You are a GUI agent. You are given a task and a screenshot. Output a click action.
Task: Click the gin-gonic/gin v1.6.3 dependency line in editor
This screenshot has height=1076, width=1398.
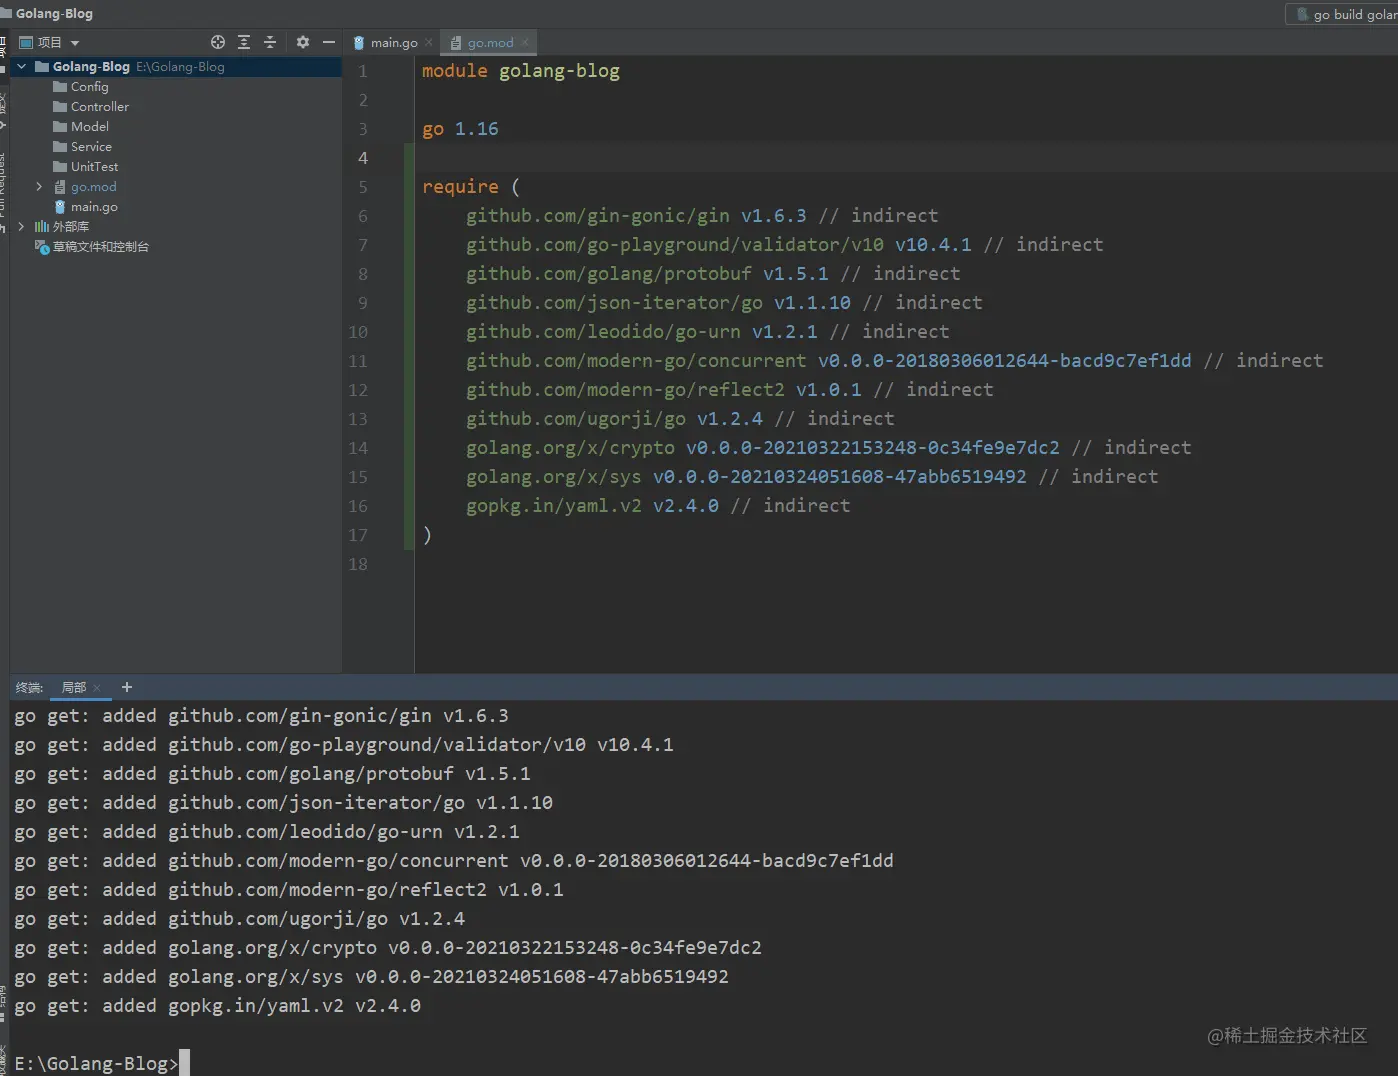pyautogui.click(x=702, y=216)
